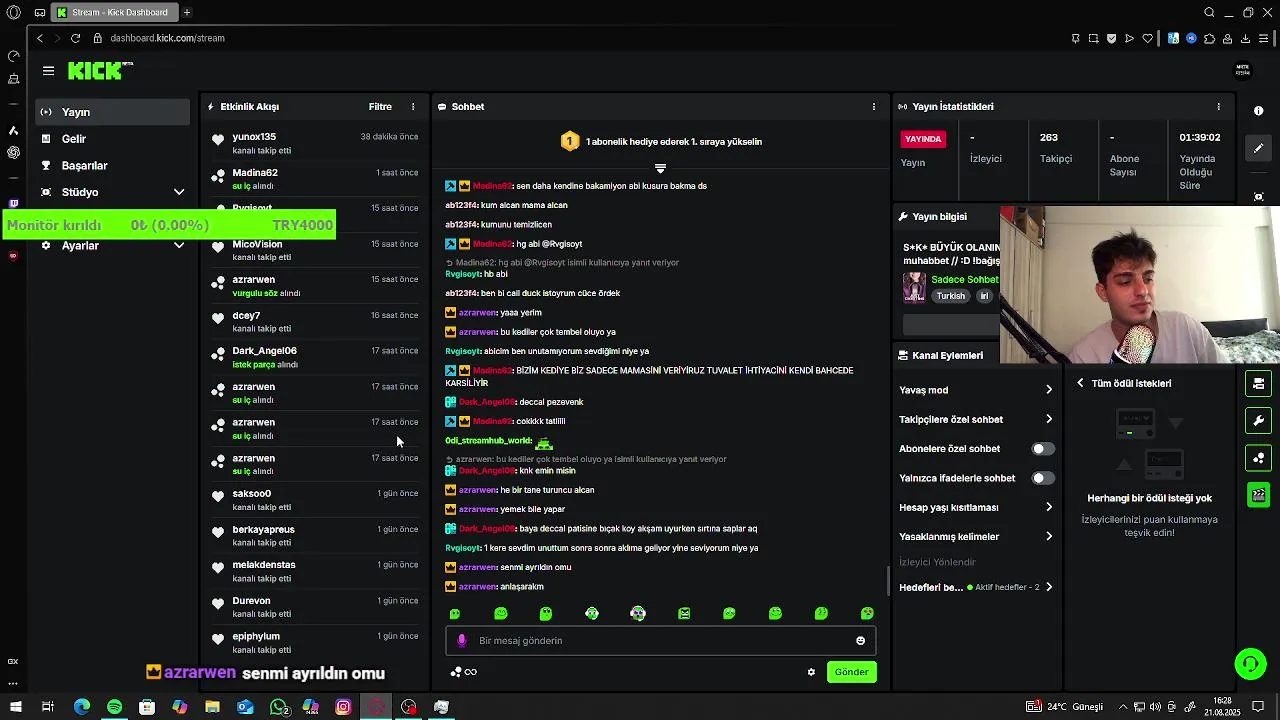This screenshot has width=1280, height=720.
Task: Open the Yayın İstatistikleri three-dot menu
Action: 1218,107
